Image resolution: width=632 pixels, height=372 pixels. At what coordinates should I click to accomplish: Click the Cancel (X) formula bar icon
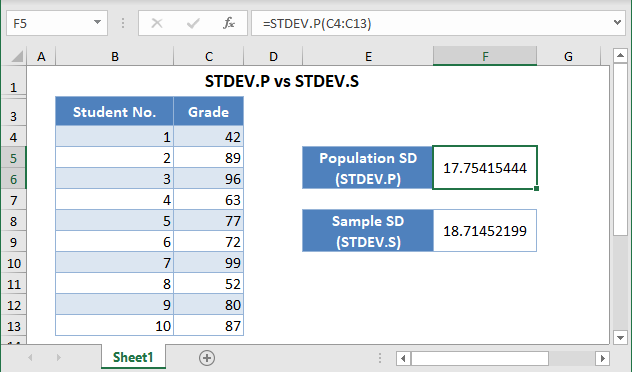click(157, 23)
